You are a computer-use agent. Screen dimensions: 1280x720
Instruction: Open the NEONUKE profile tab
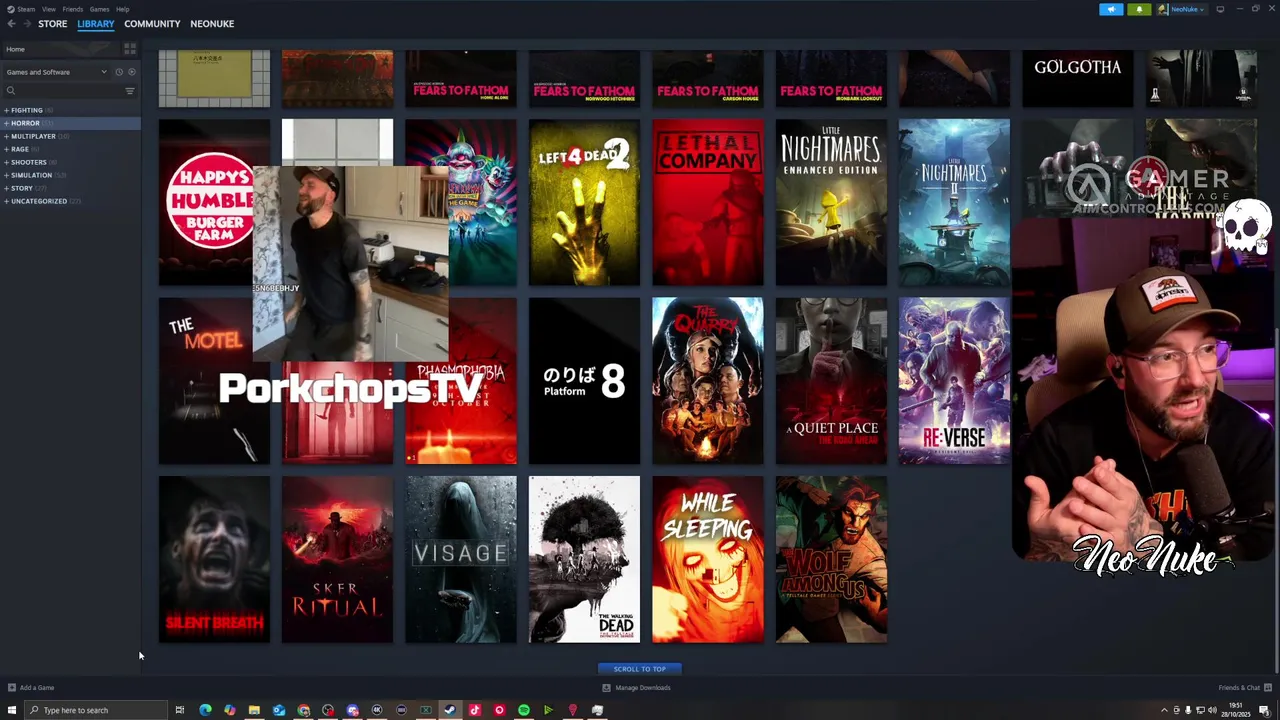[212, 24]
